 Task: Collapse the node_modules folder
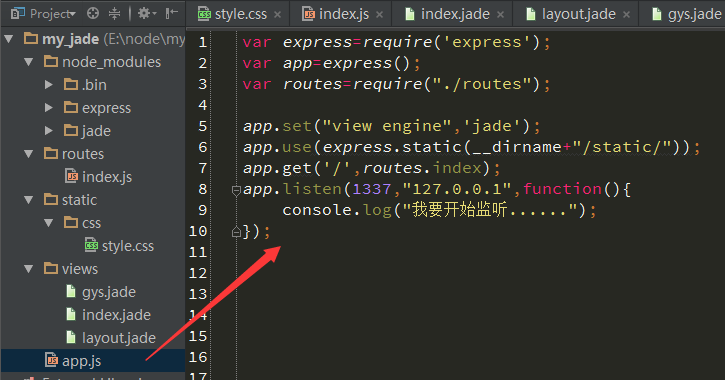(x=29, y=62)
